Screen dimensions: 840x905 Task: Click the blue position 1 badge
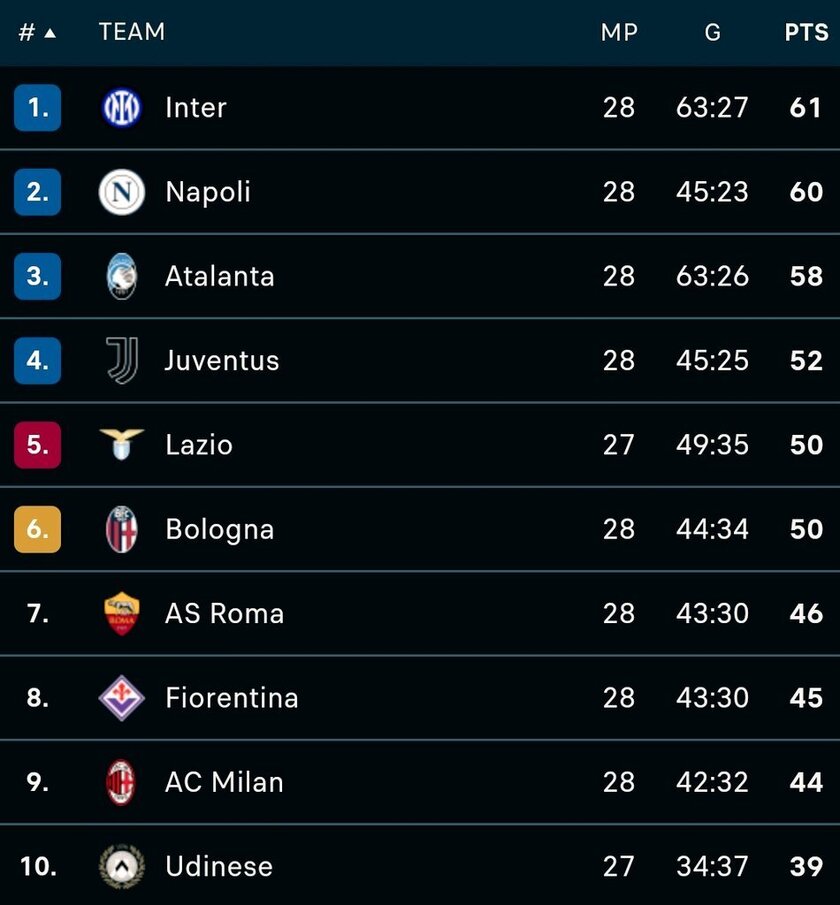click(38, 108)
